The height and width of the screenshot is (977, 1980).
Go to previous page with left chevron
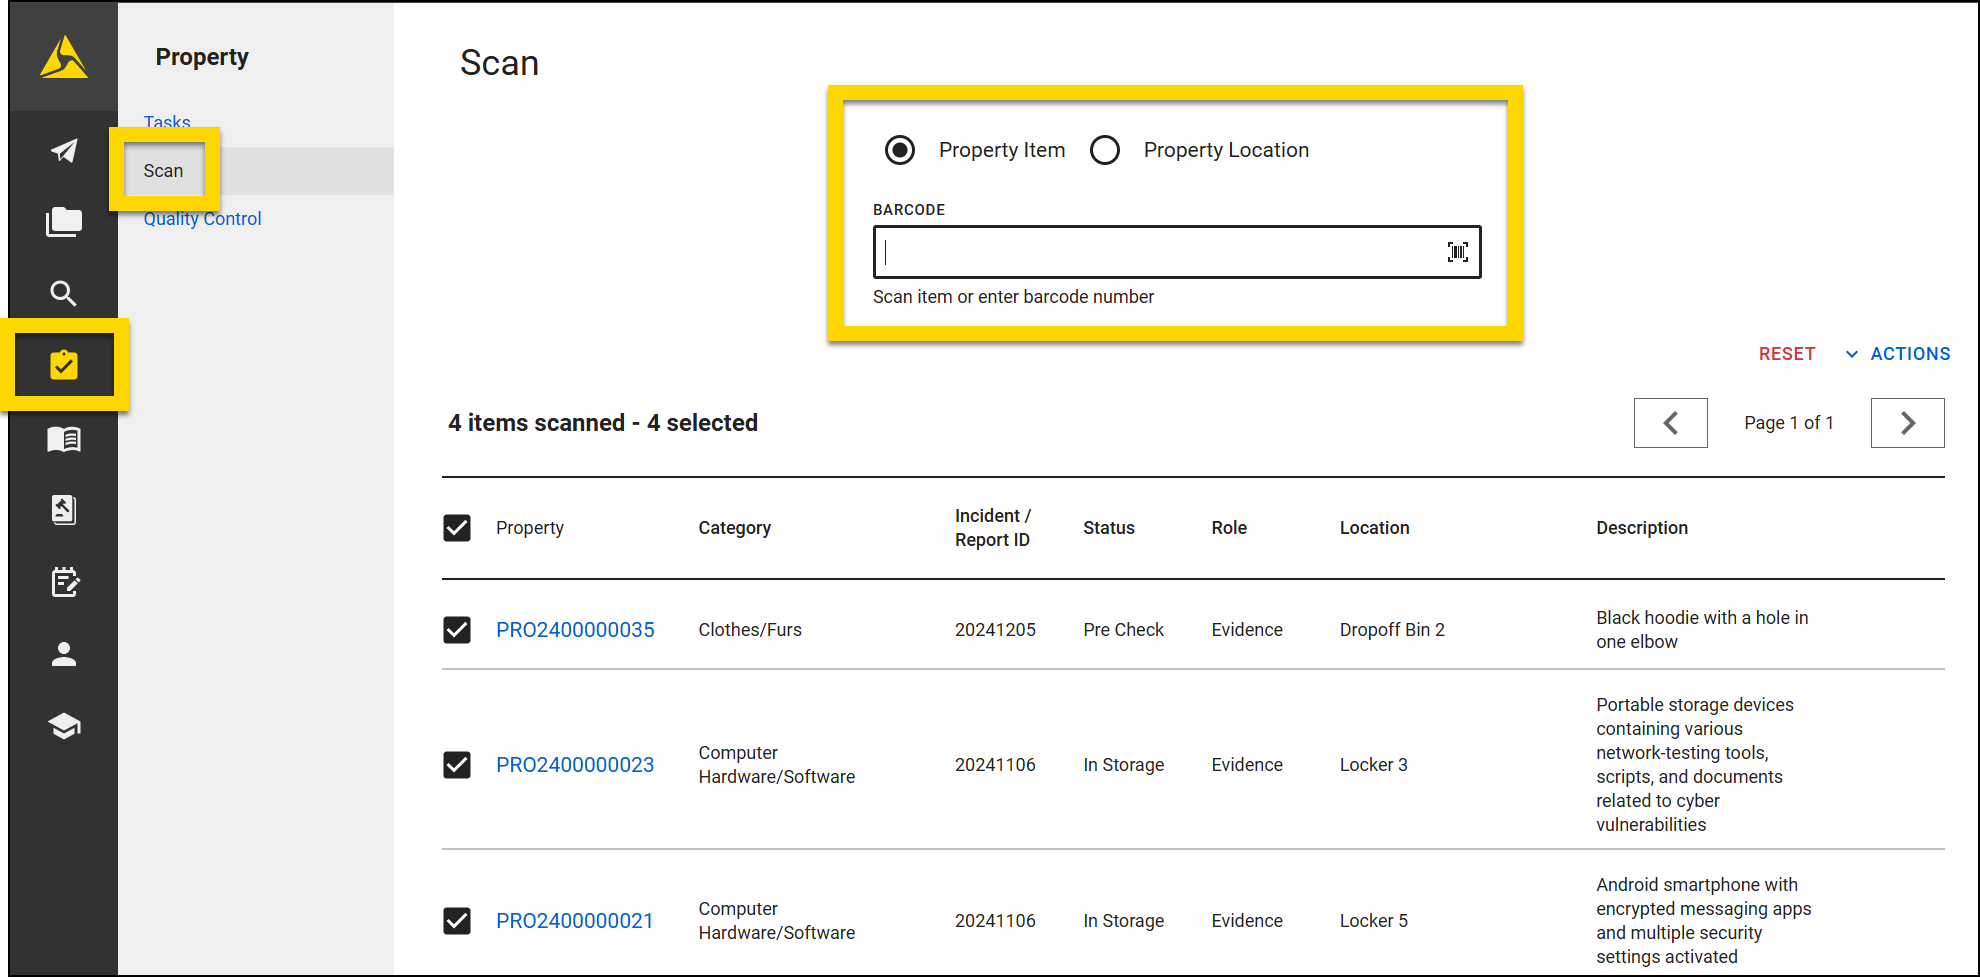coord(1670,423)
